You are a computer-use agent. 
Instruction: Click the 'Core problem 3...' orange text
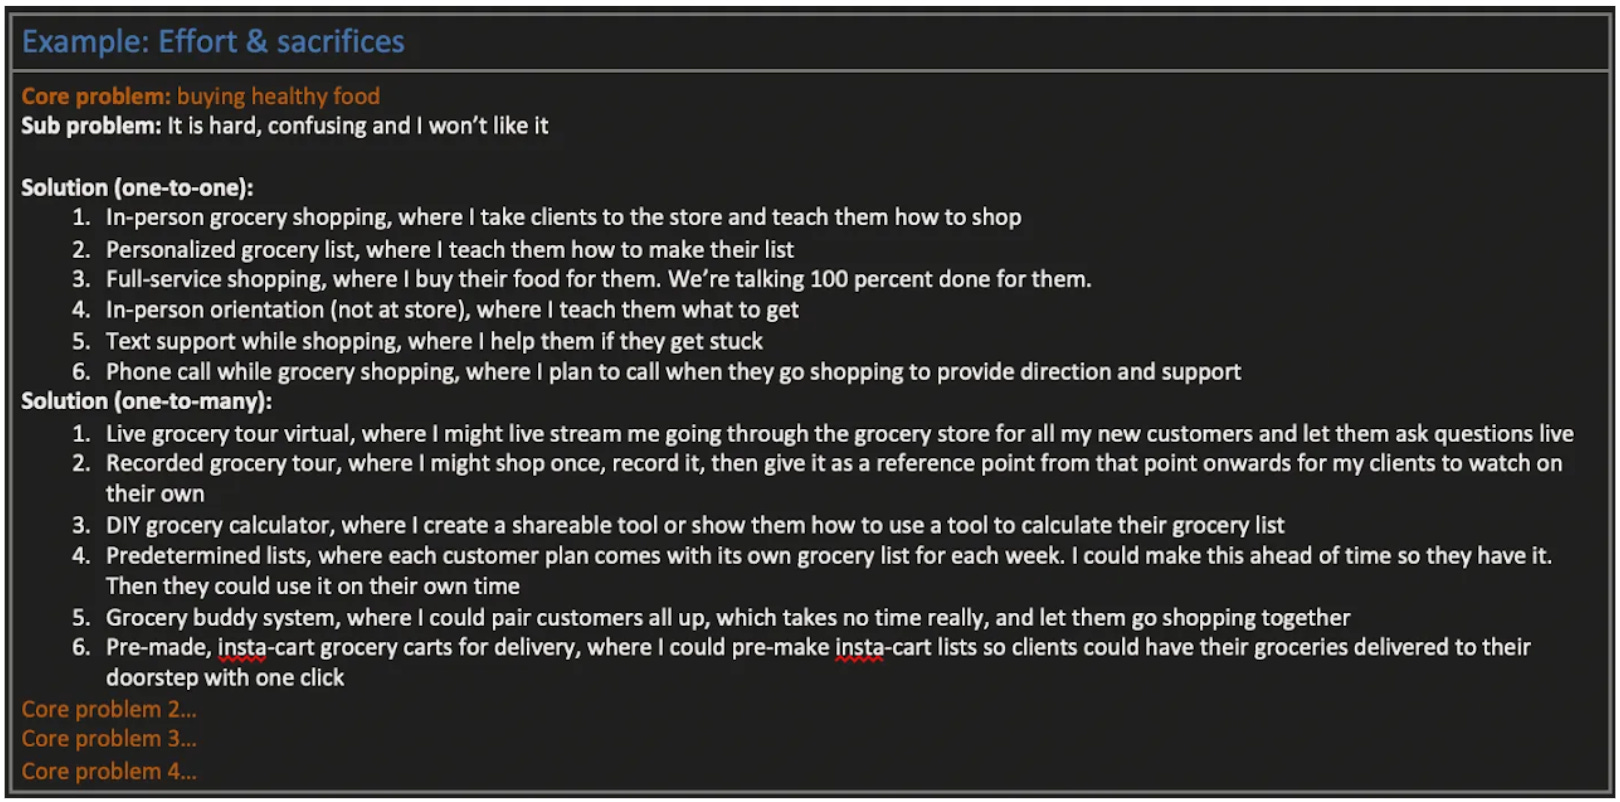pos(109,739)
